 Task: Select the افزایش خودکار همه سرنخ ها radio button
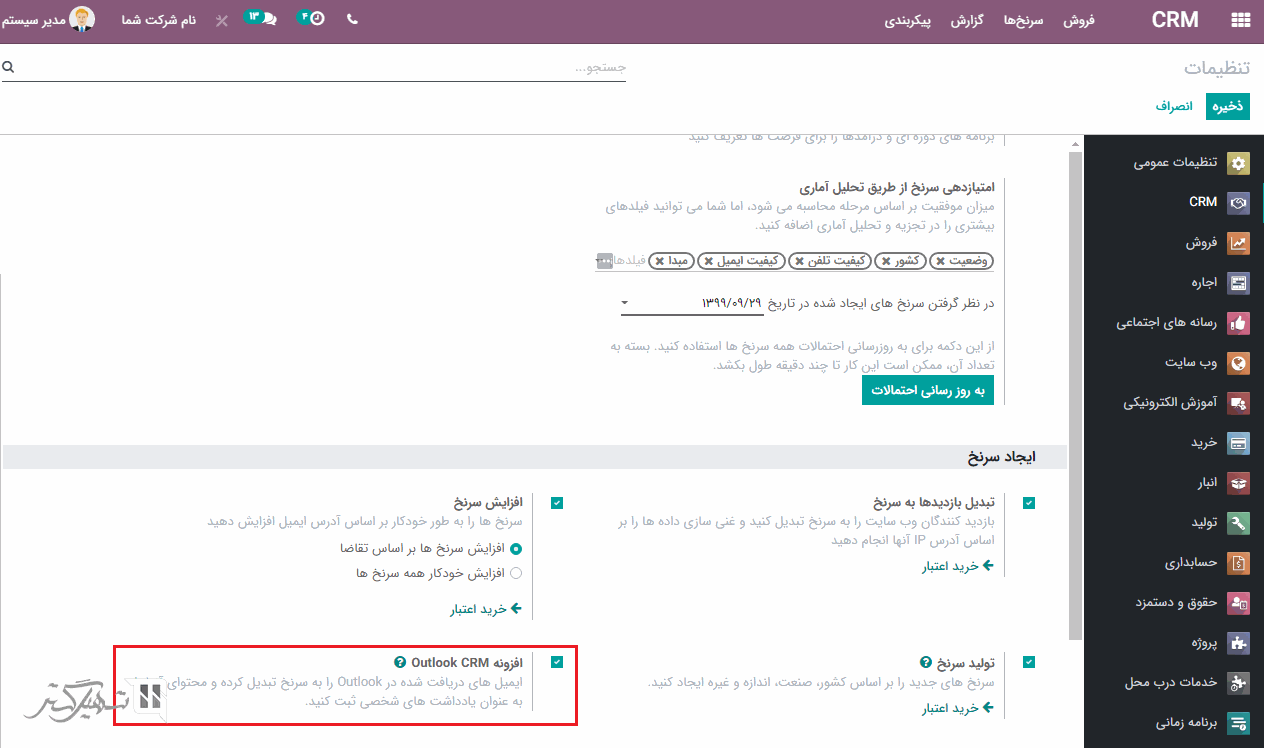[x=516, y=572]
